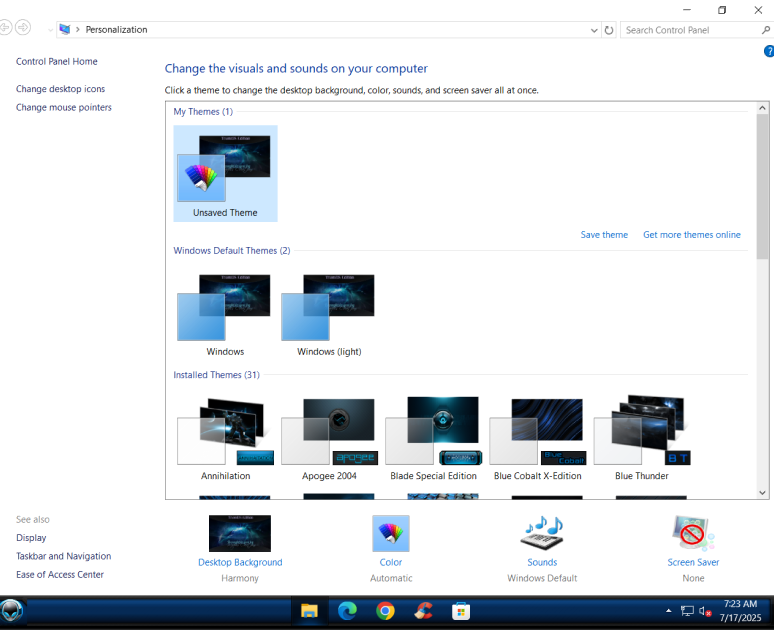Screen dimensions: 774x630
Task: Show hidden system tray icons
Action: 668,611
